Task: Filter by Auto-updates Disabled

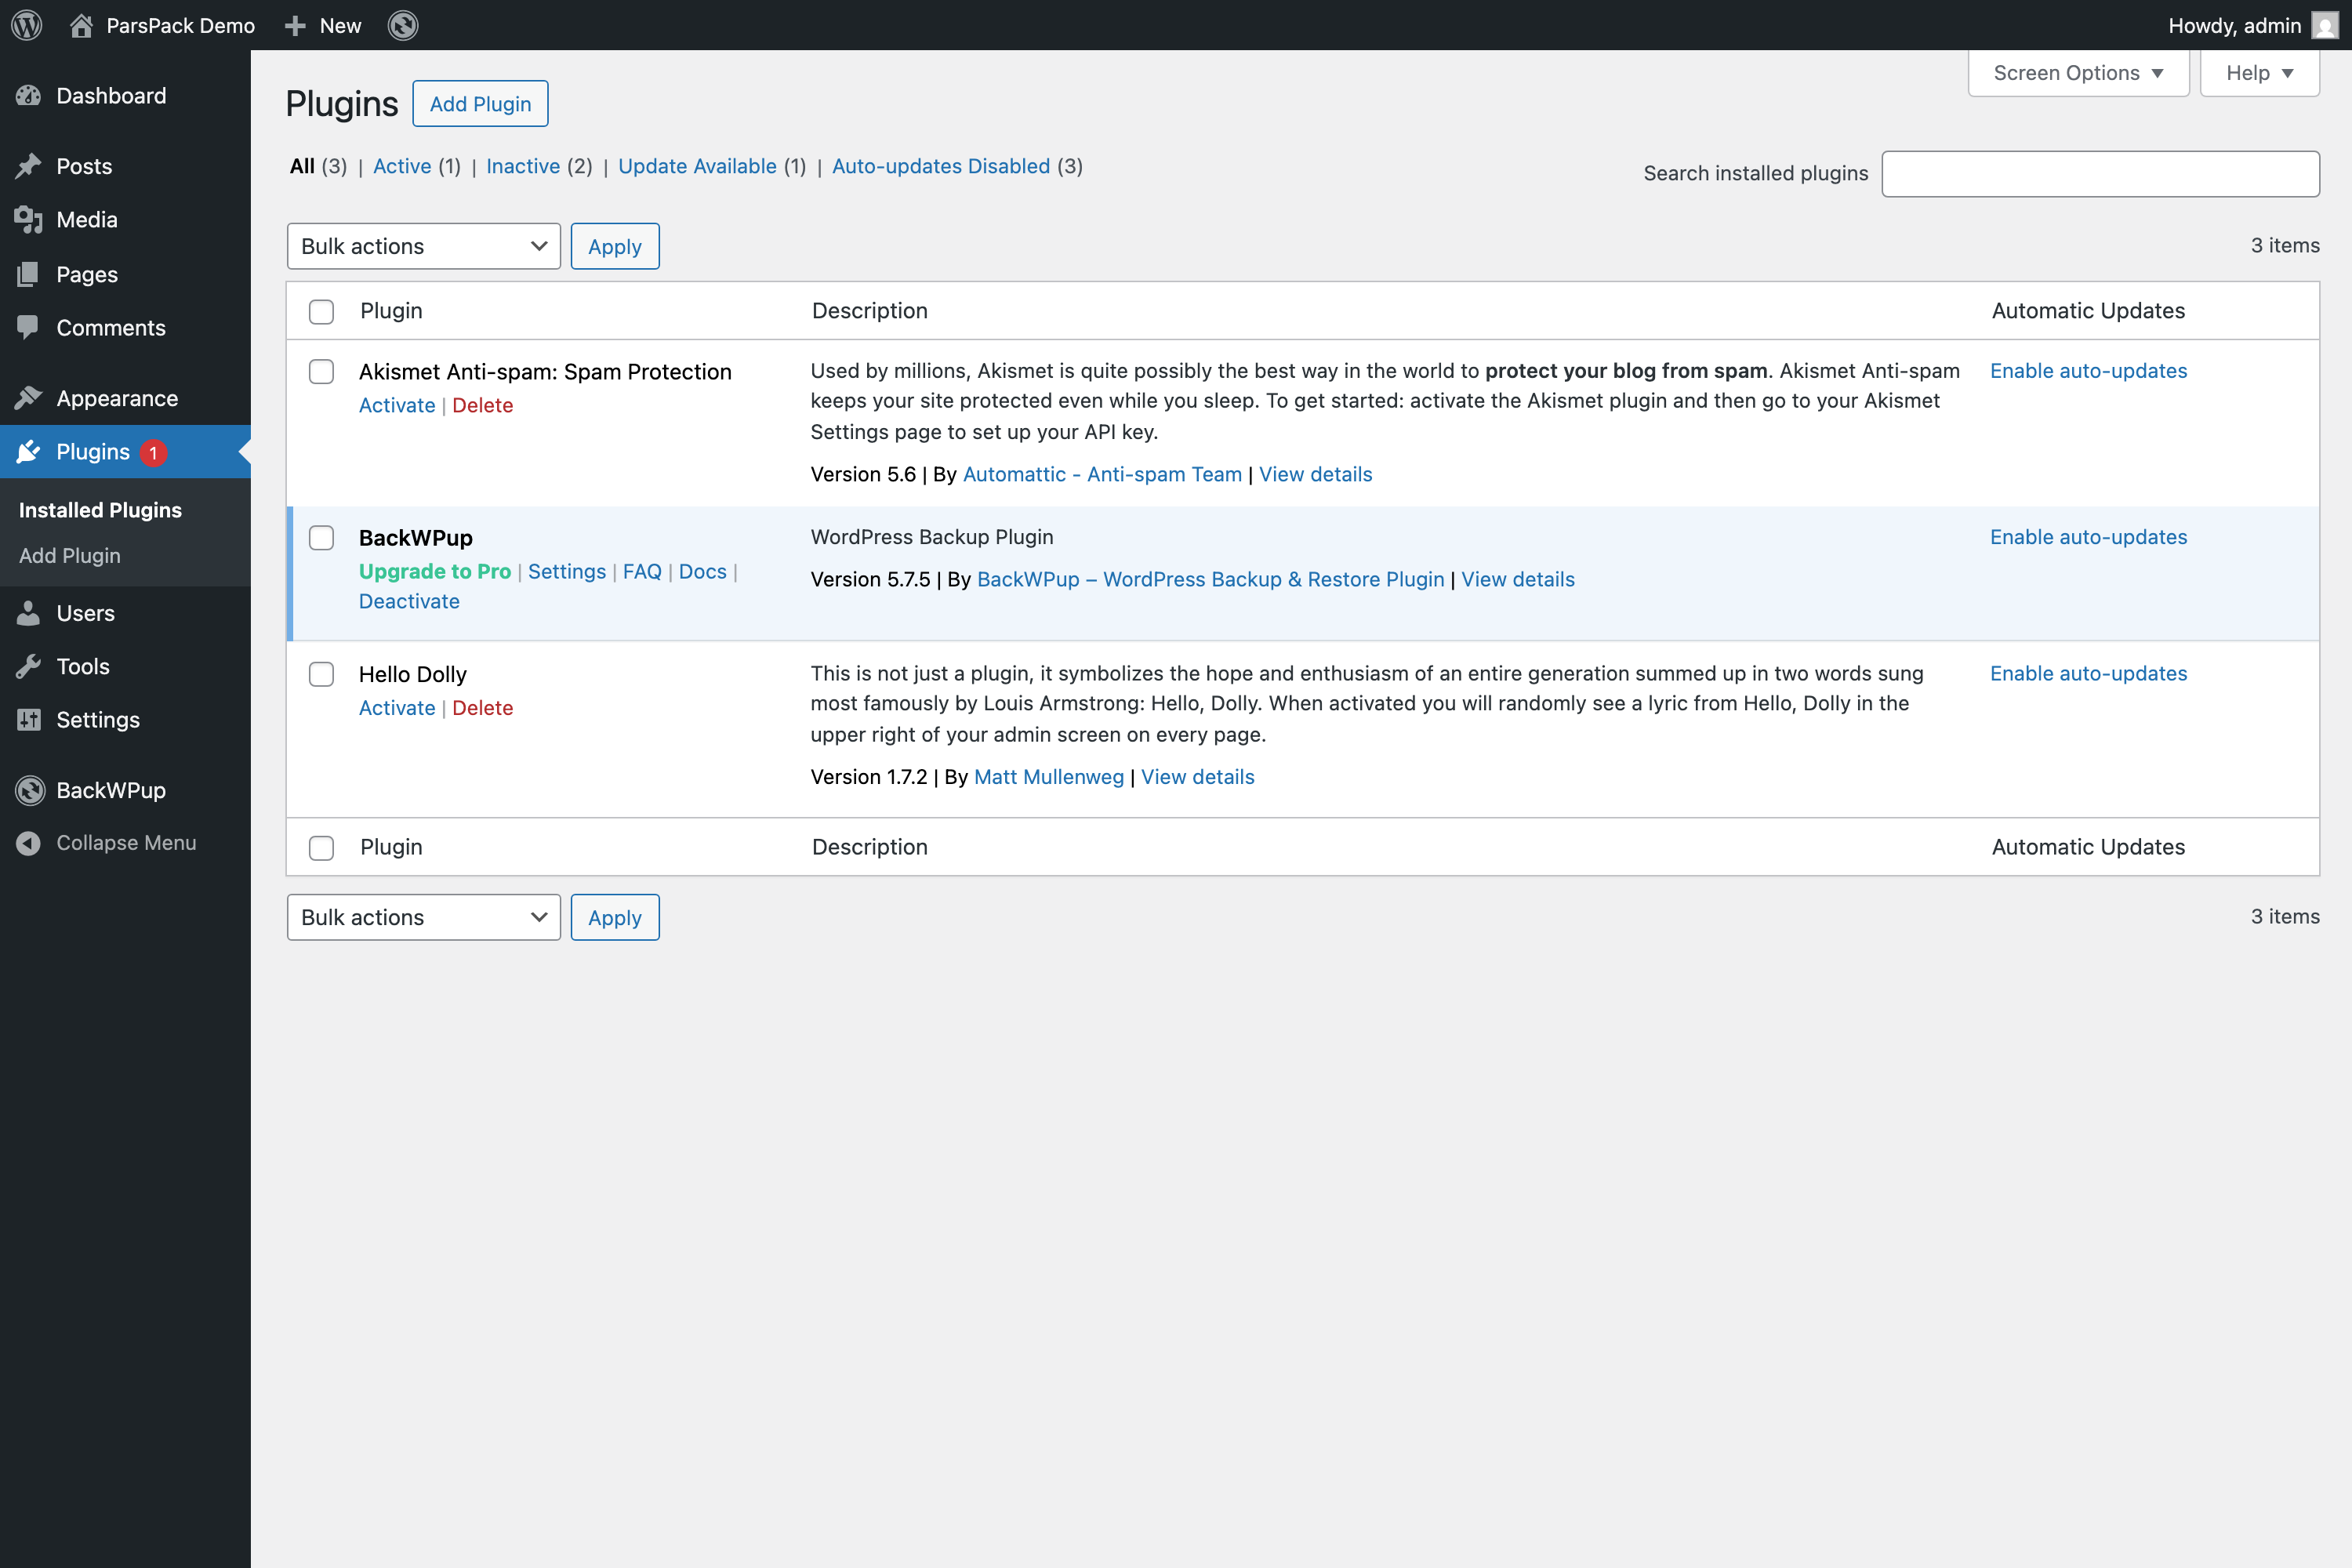Action: 941,166
